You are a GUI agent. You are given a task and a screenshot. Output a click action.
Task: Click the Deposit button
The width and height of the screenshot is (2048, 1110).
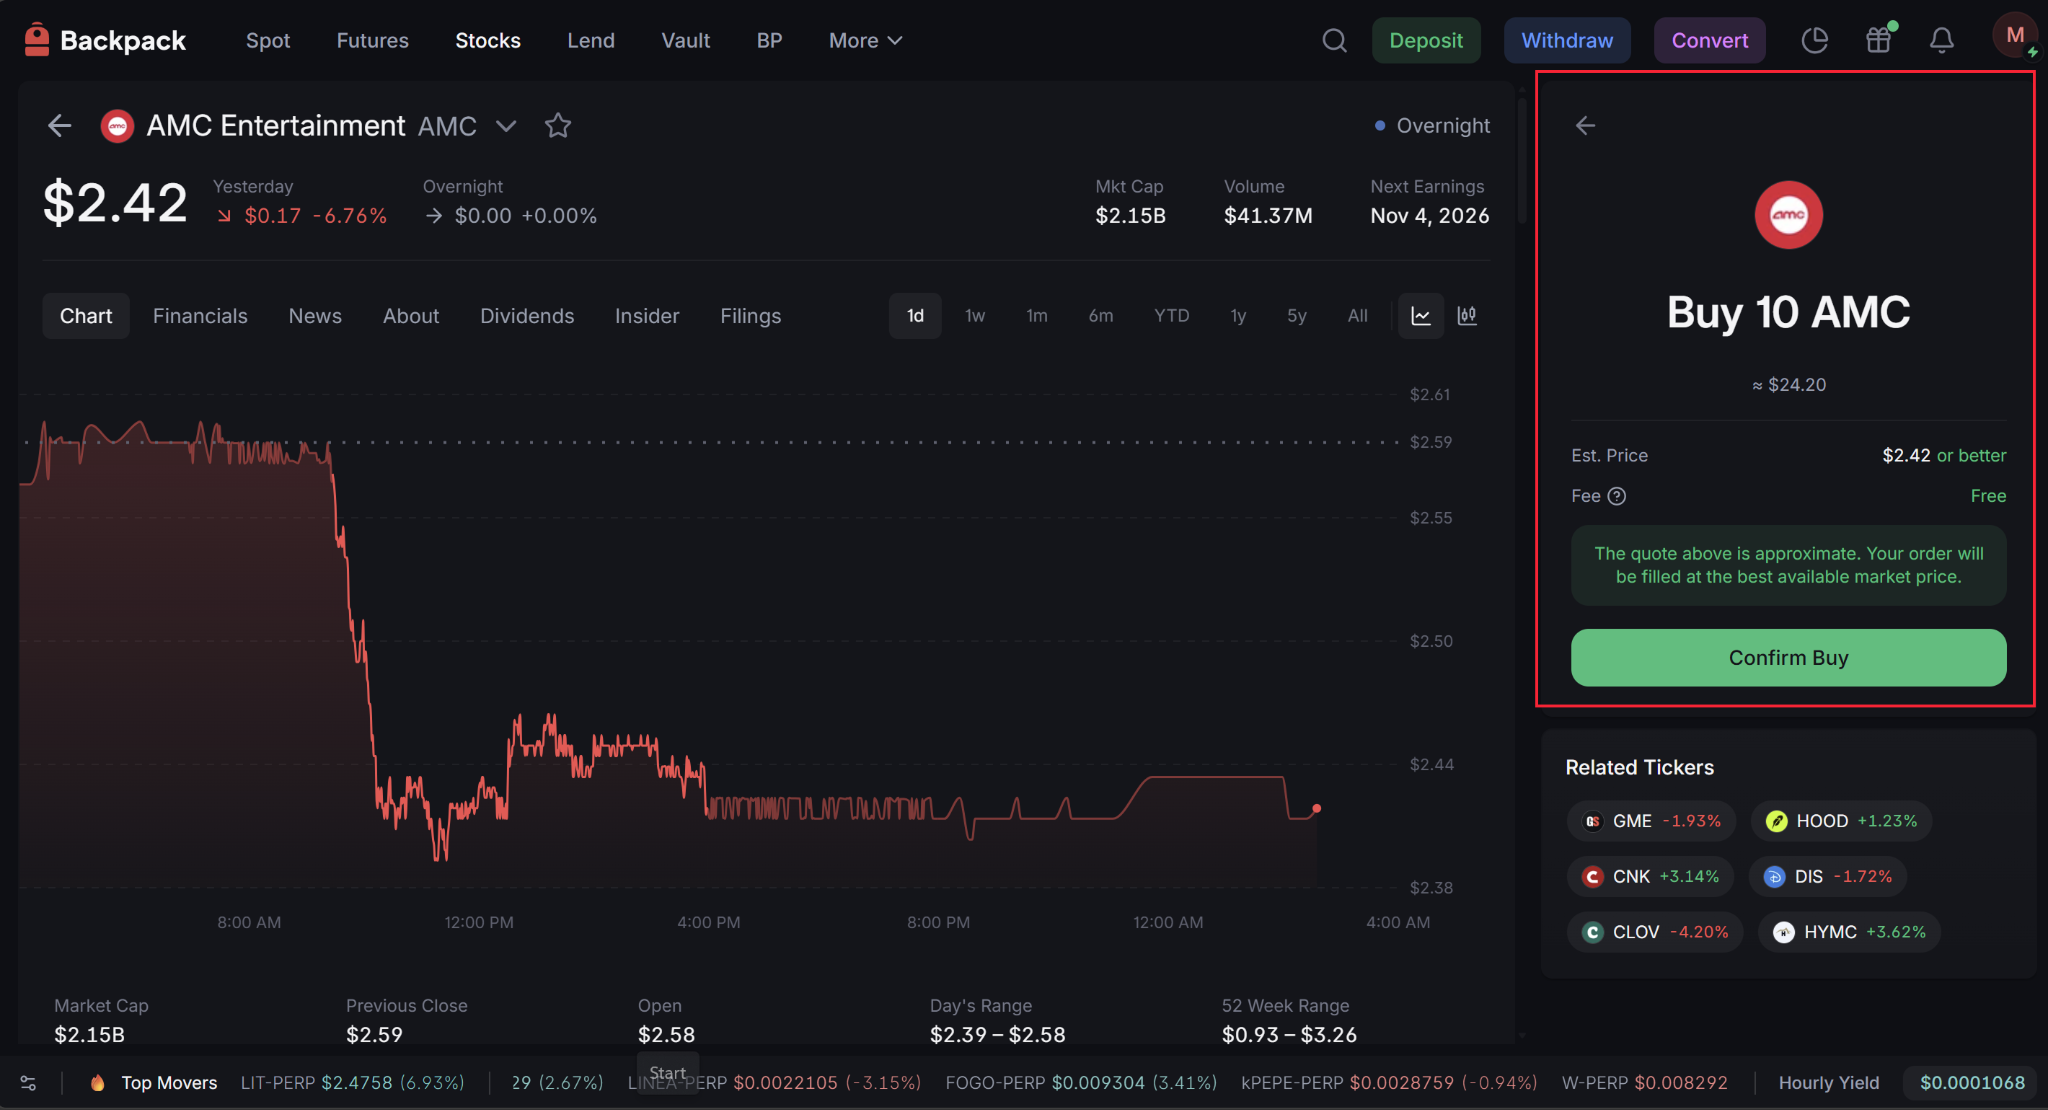(x=1426, y=40)
